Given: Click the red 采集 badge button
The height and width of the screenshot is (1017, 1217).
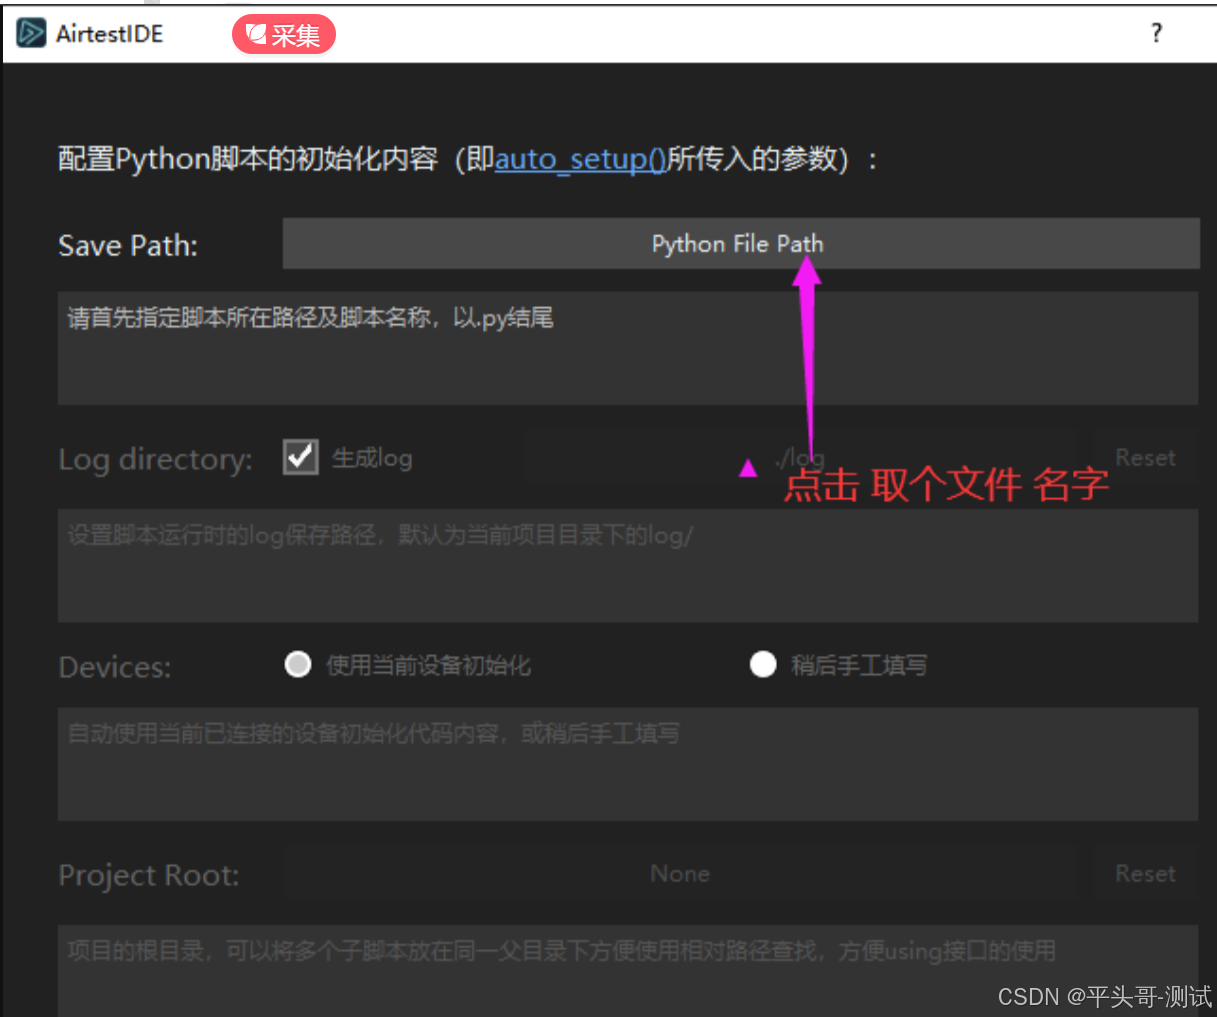Looking at the screenshot, I should click(284, 35).
